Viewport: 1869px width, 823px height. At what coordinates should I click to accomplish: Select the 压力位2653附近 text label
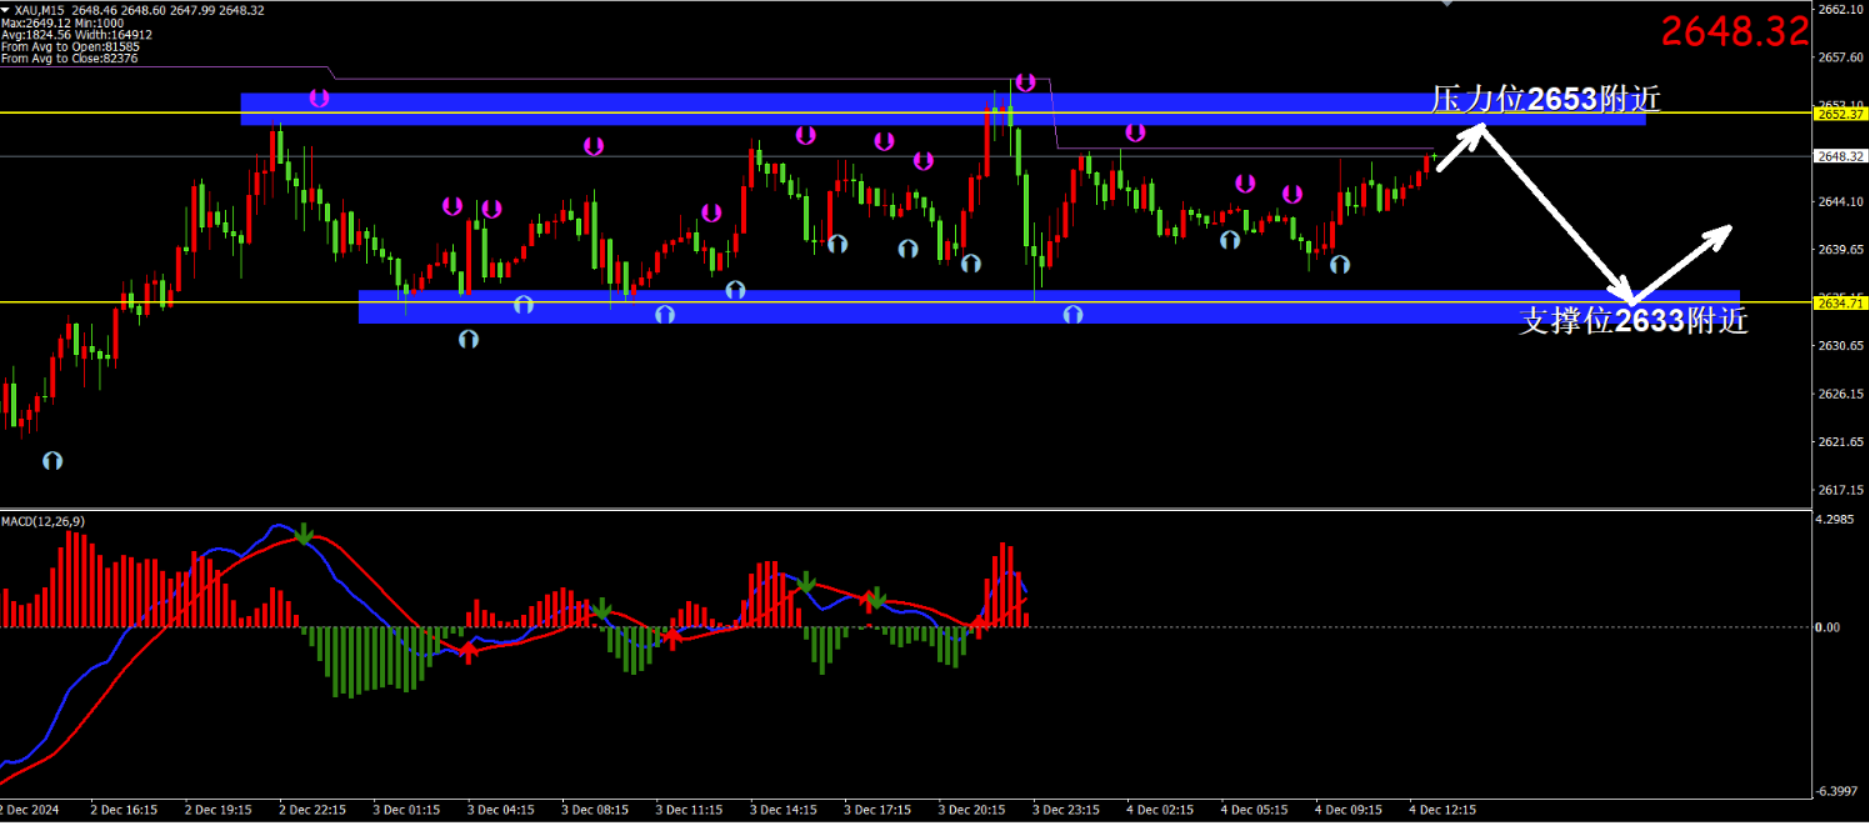pyautogui.click(x=1545, y=99)
